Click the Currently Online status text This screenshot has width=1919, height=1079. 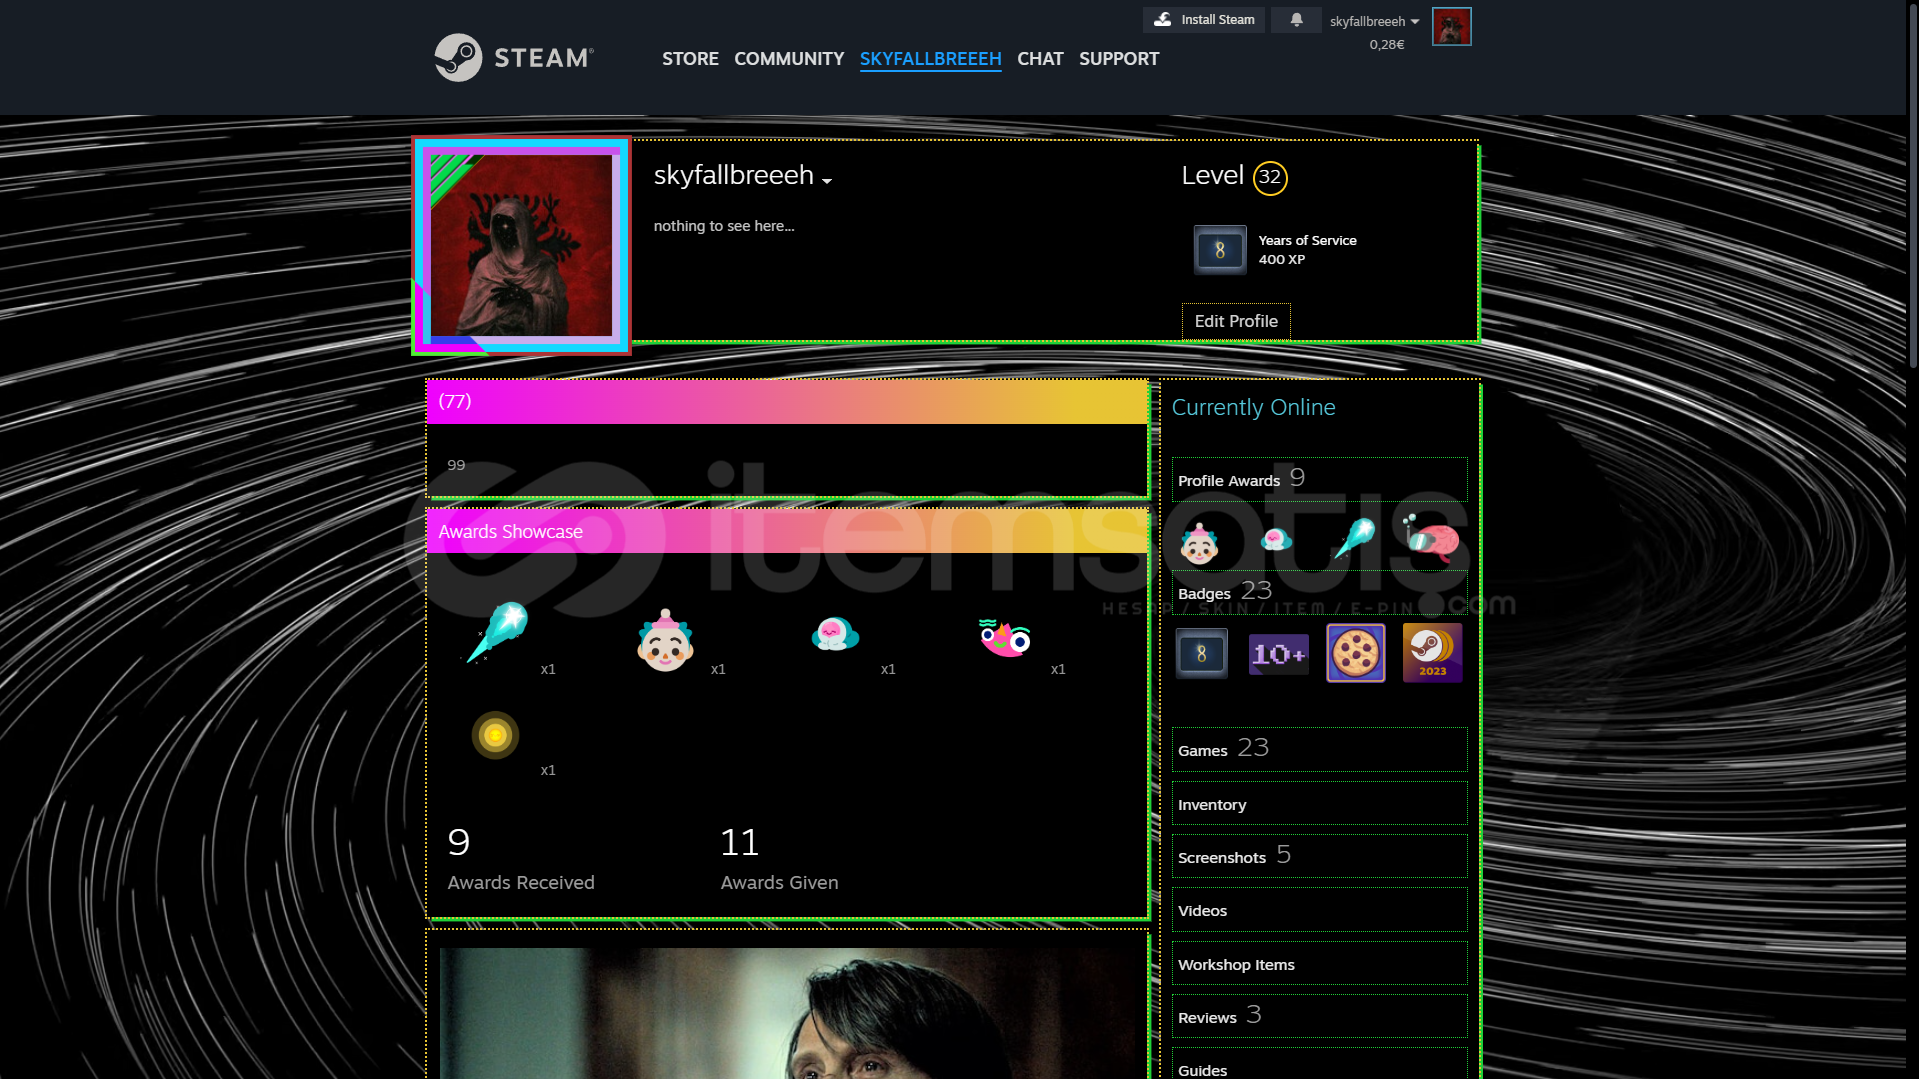click(1253, 408)
